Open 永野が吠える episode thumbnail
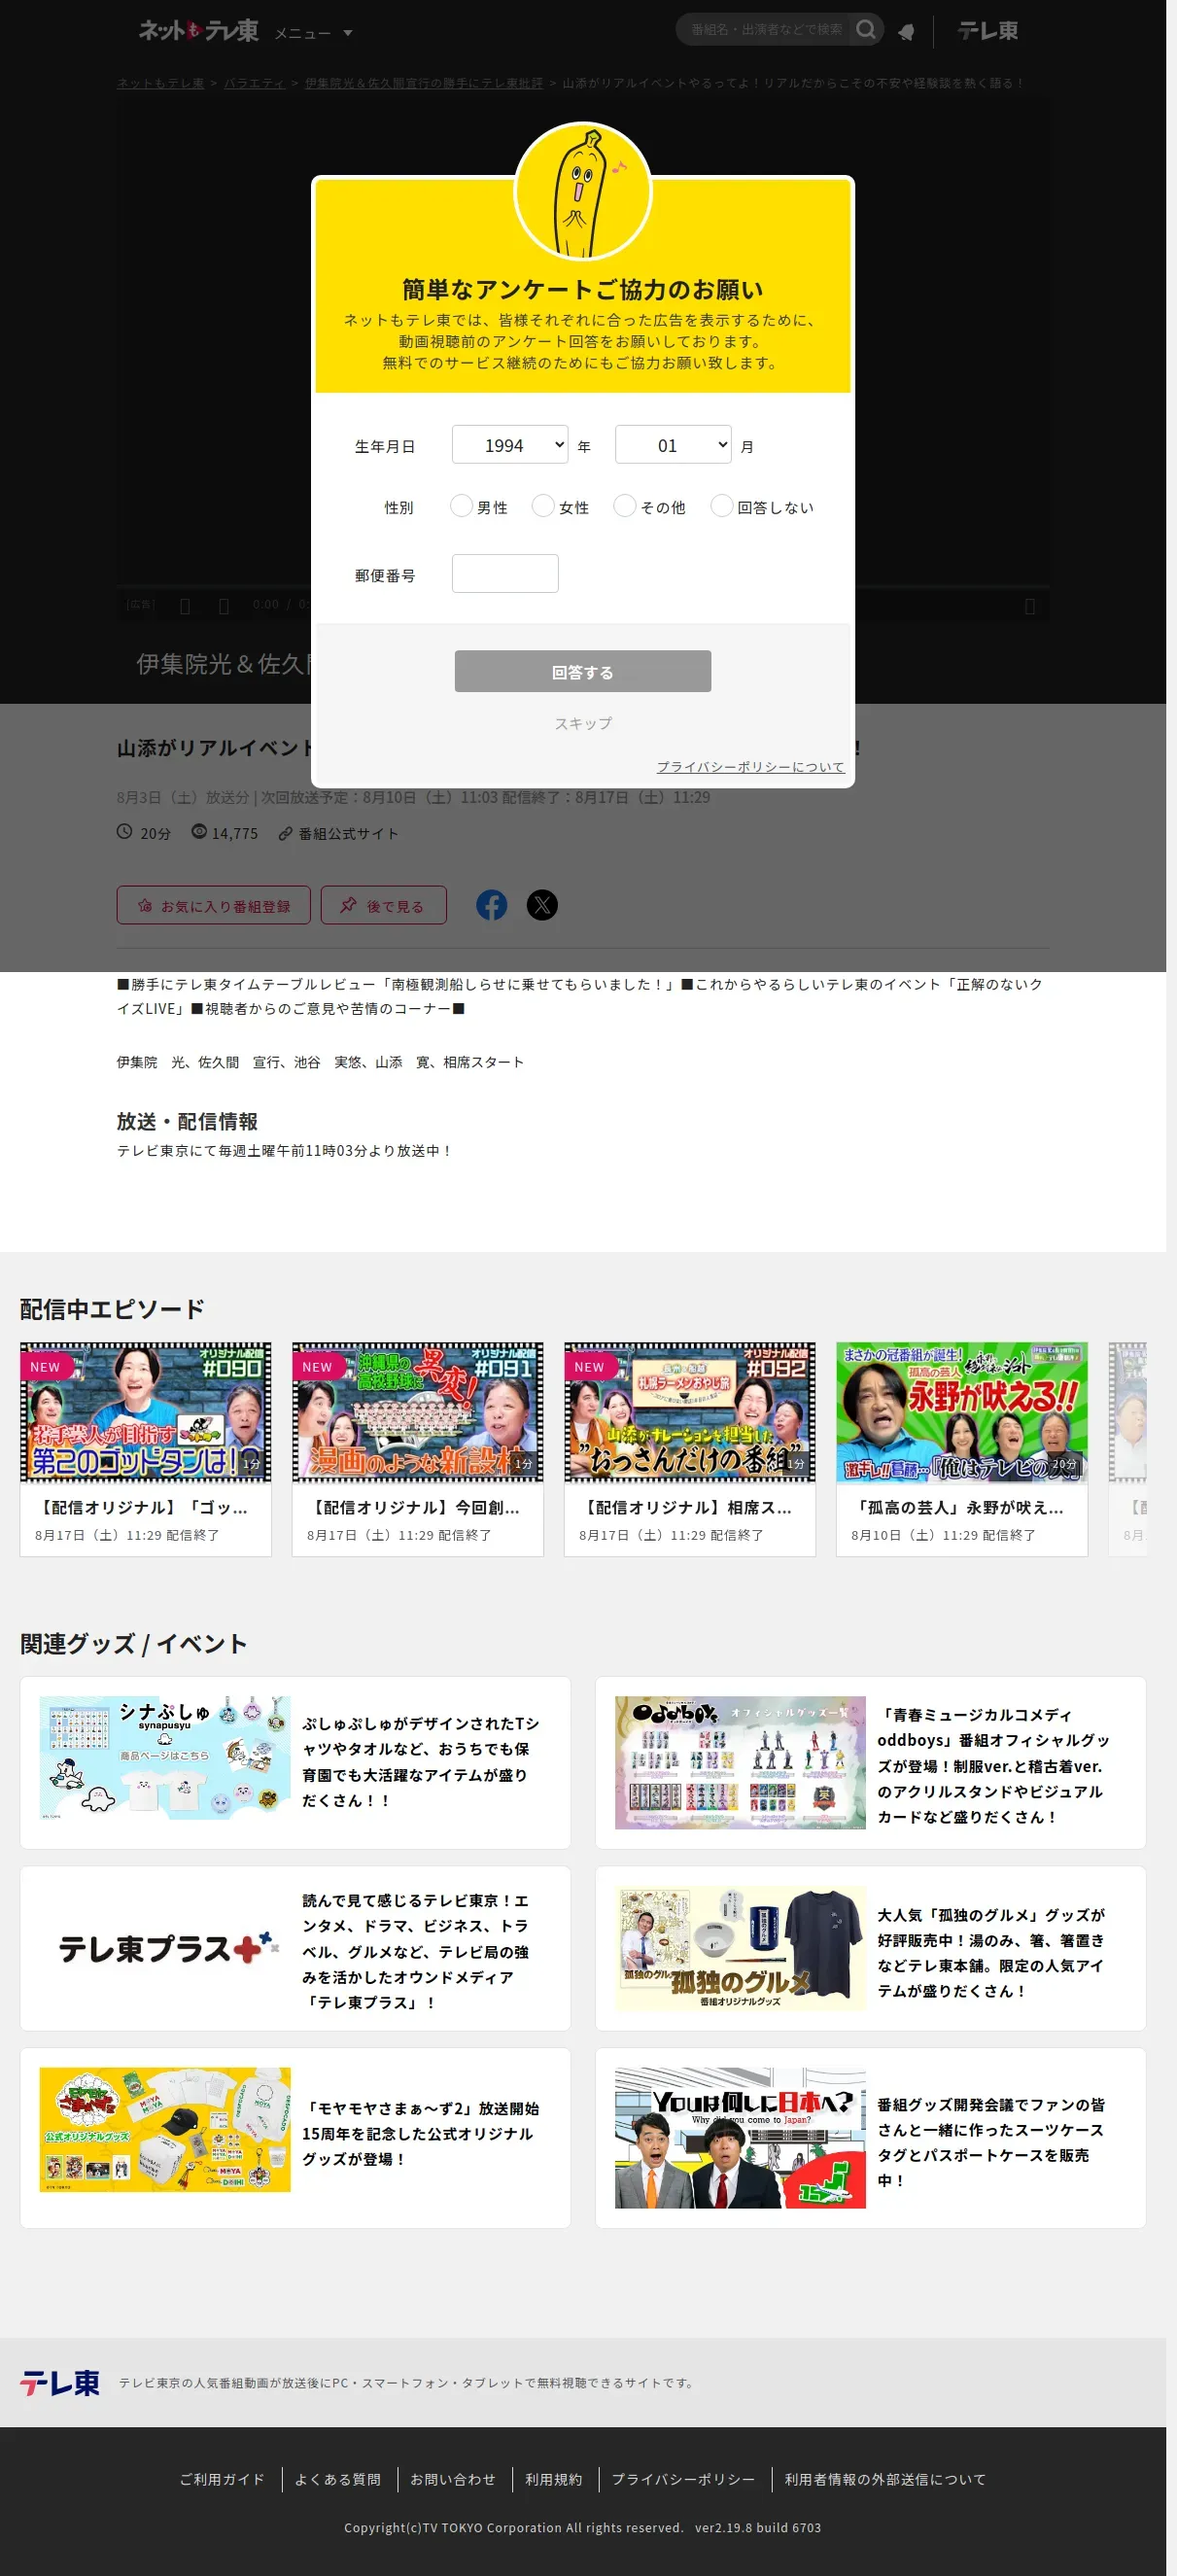The width and height of the screenshot is (1177, 2576). tap(962, 1412)
